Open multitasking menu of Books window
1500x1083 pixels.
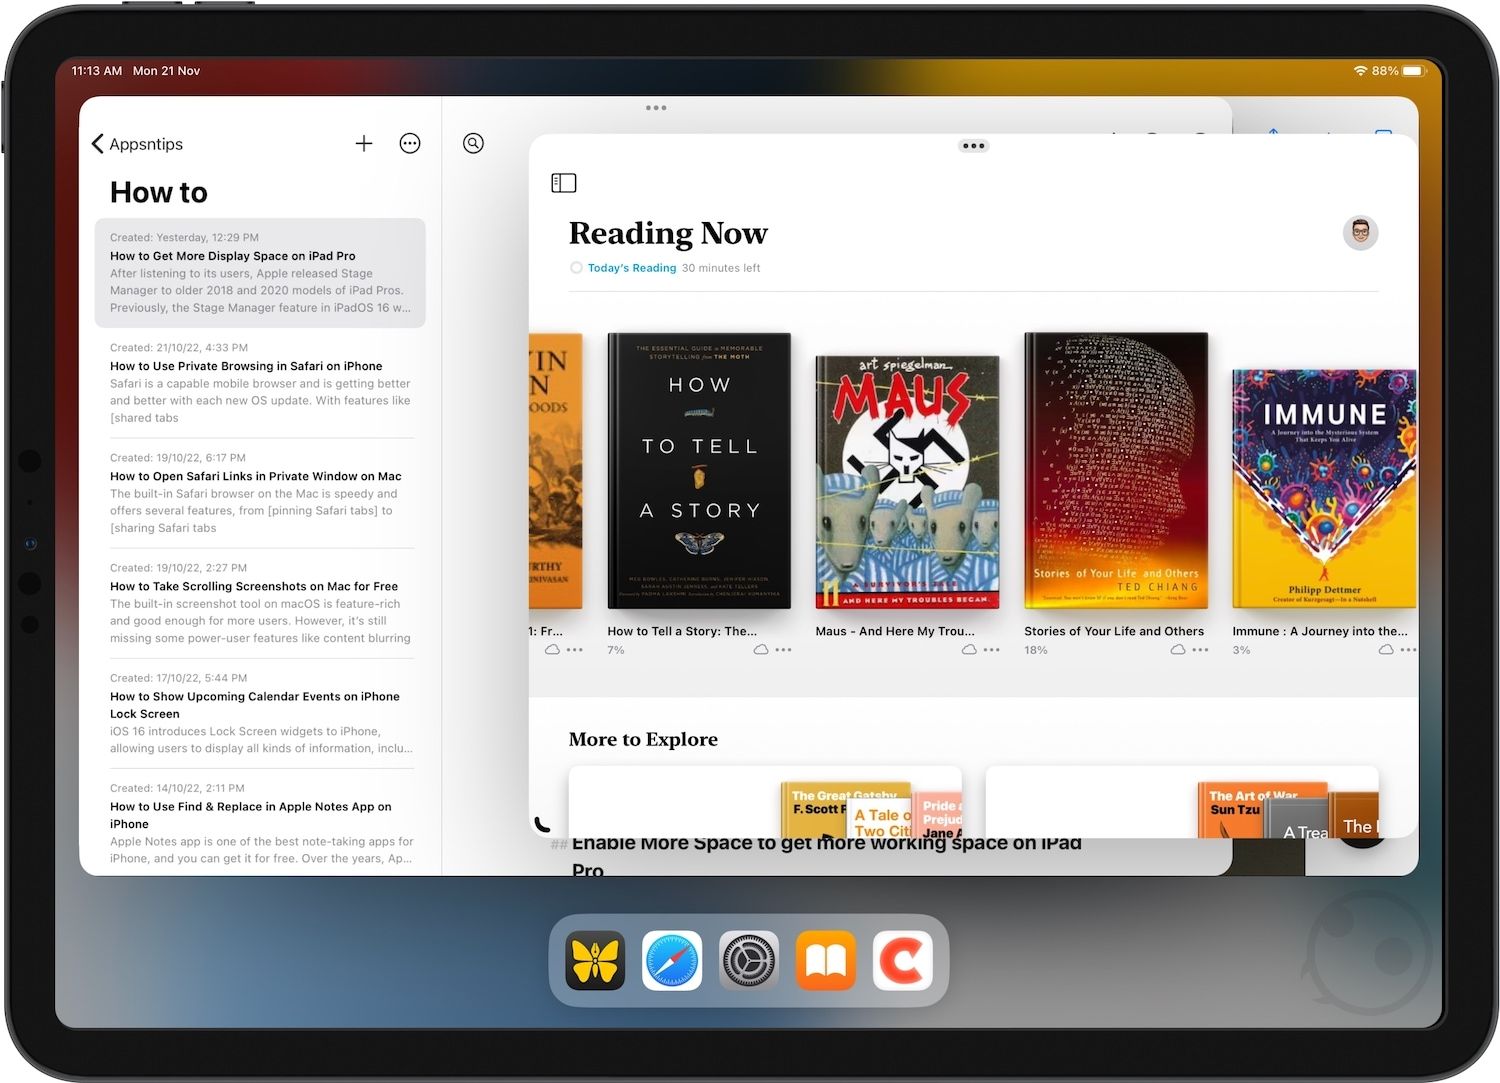coord(973,146)
